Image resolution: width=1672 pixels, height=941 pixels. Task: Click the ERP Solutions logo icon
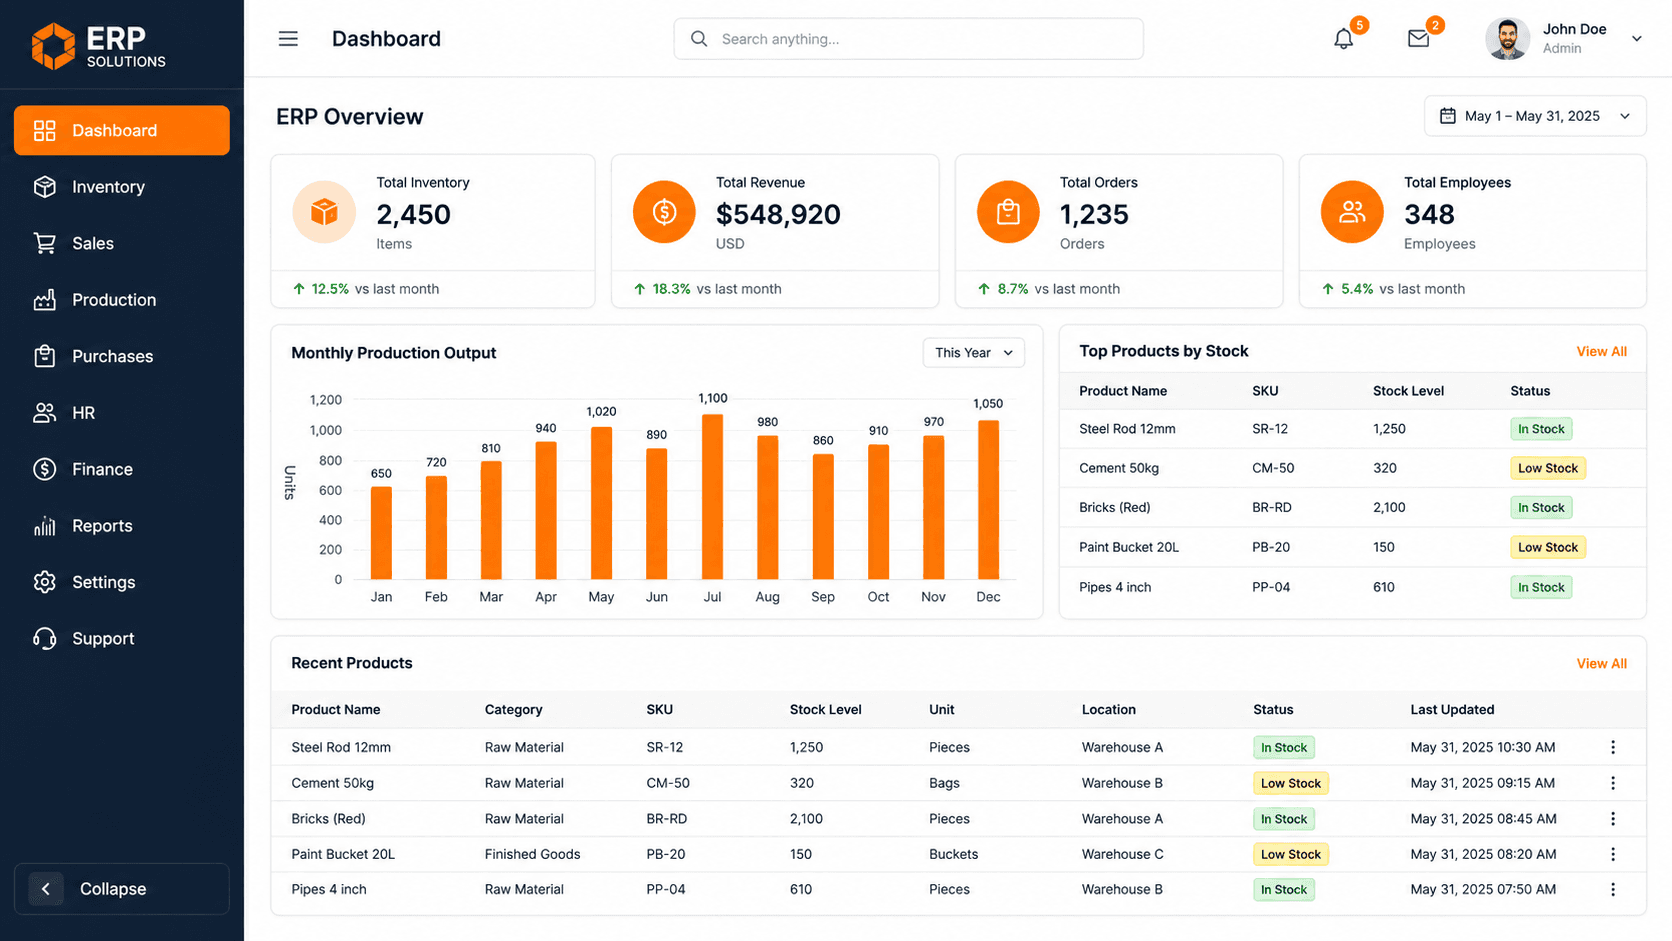[53, 46]
